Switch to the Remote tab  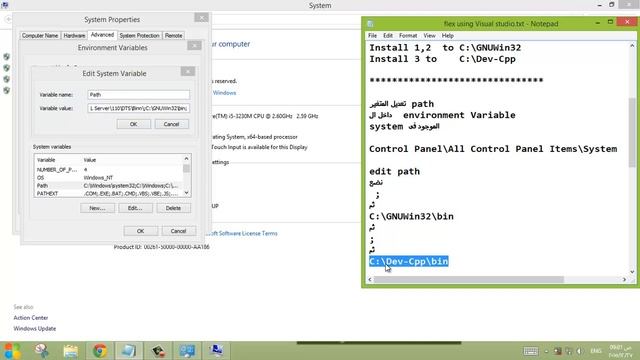[173, 36]
